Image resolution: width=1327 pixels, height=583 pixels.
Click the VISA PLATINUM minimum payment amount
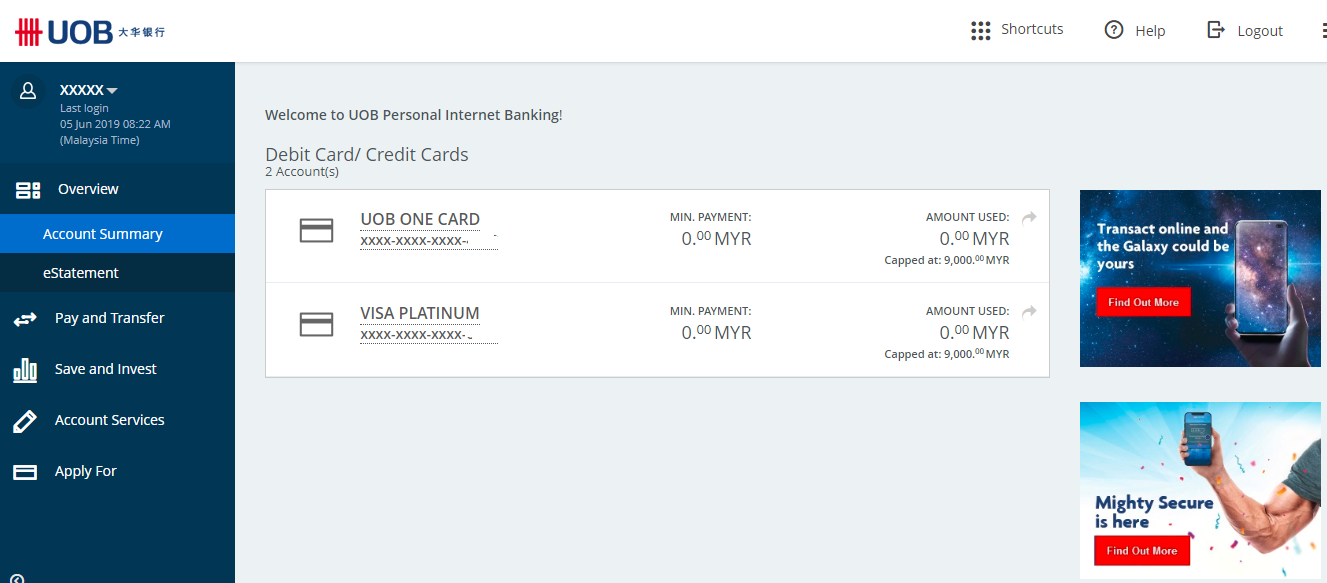tap(716, 333)
